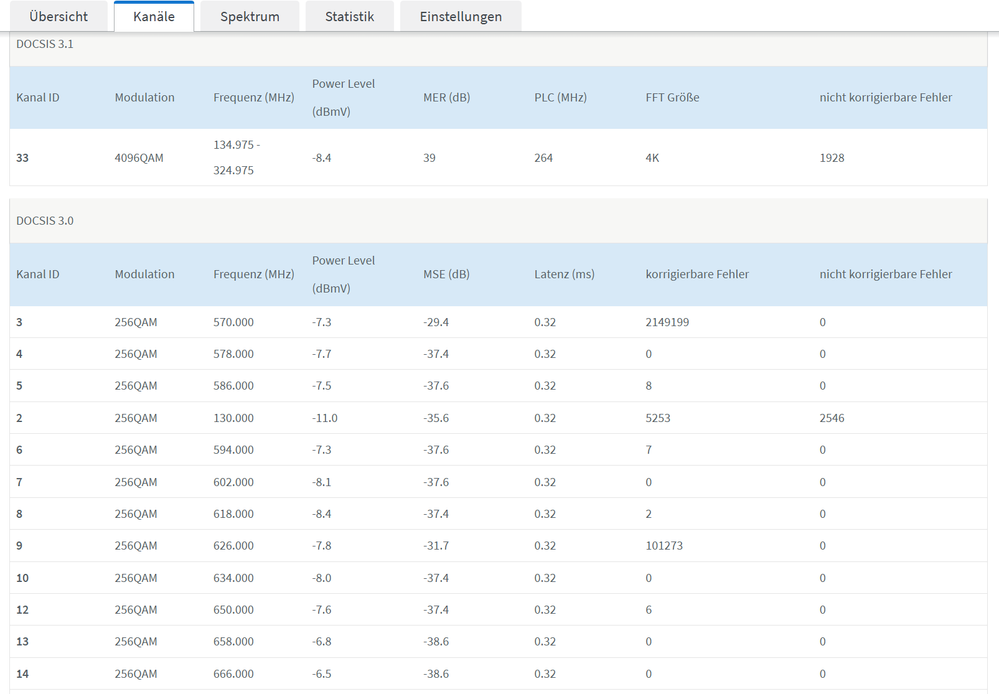Select the Kanäle tab

[x=153, y=16]
